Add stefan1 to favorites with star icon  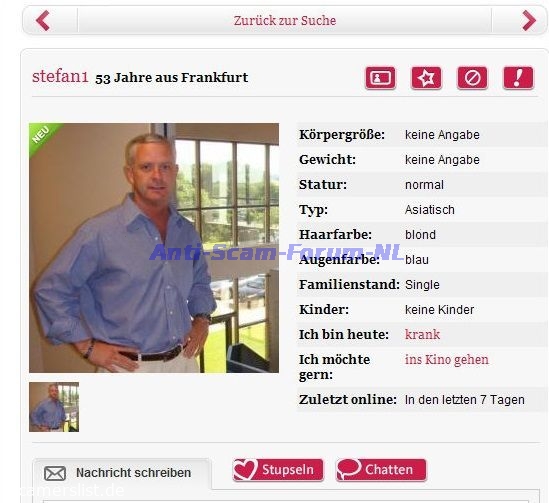426,78
